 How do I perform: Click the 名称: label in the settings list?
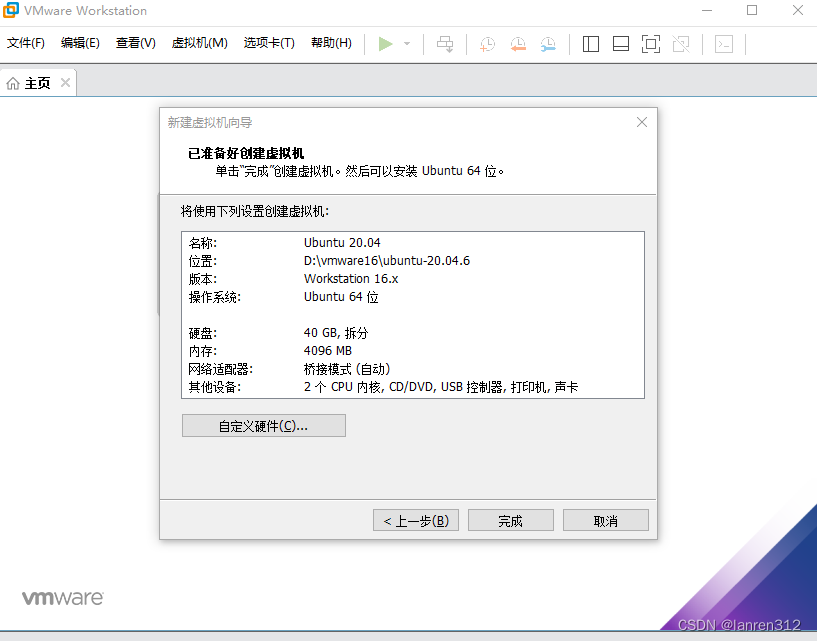(x=203, y=243)
